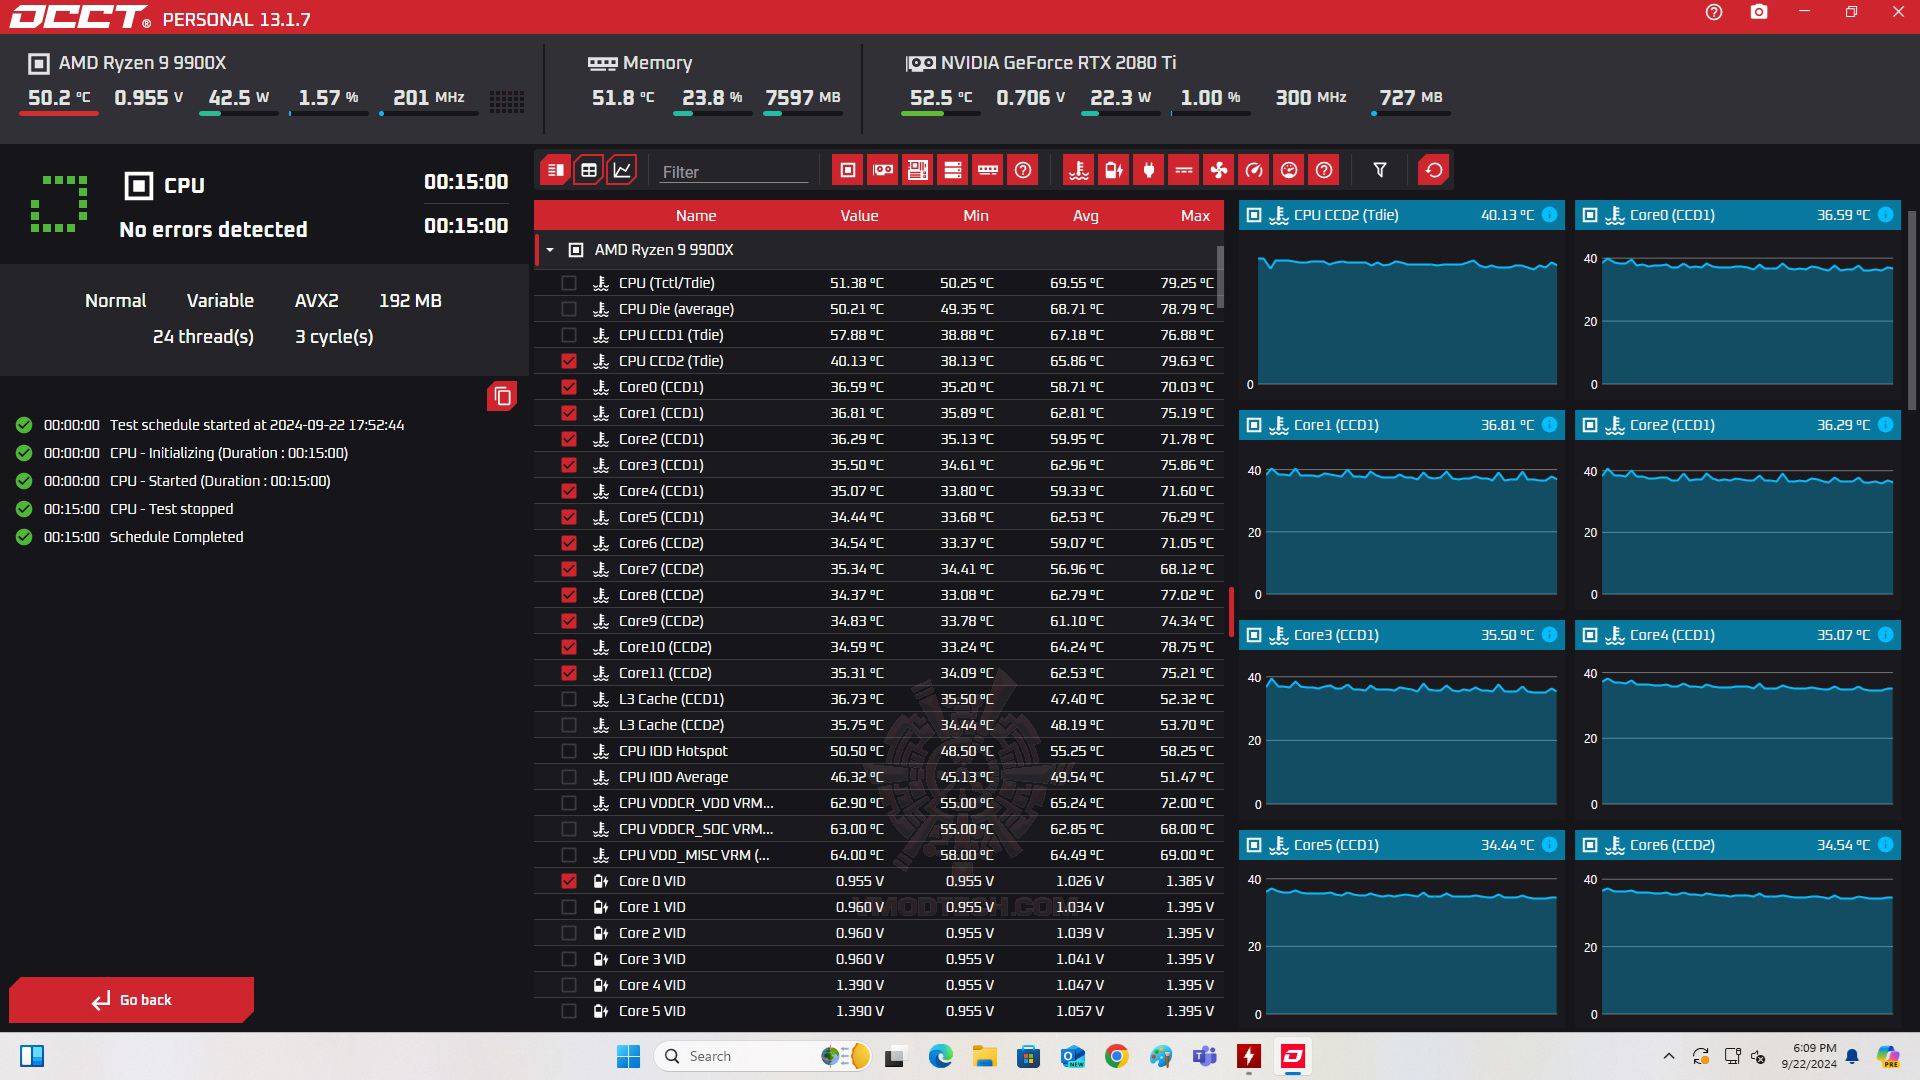Click the sensor Filter text field
1920x1080 pixels.
coord(733,172)
